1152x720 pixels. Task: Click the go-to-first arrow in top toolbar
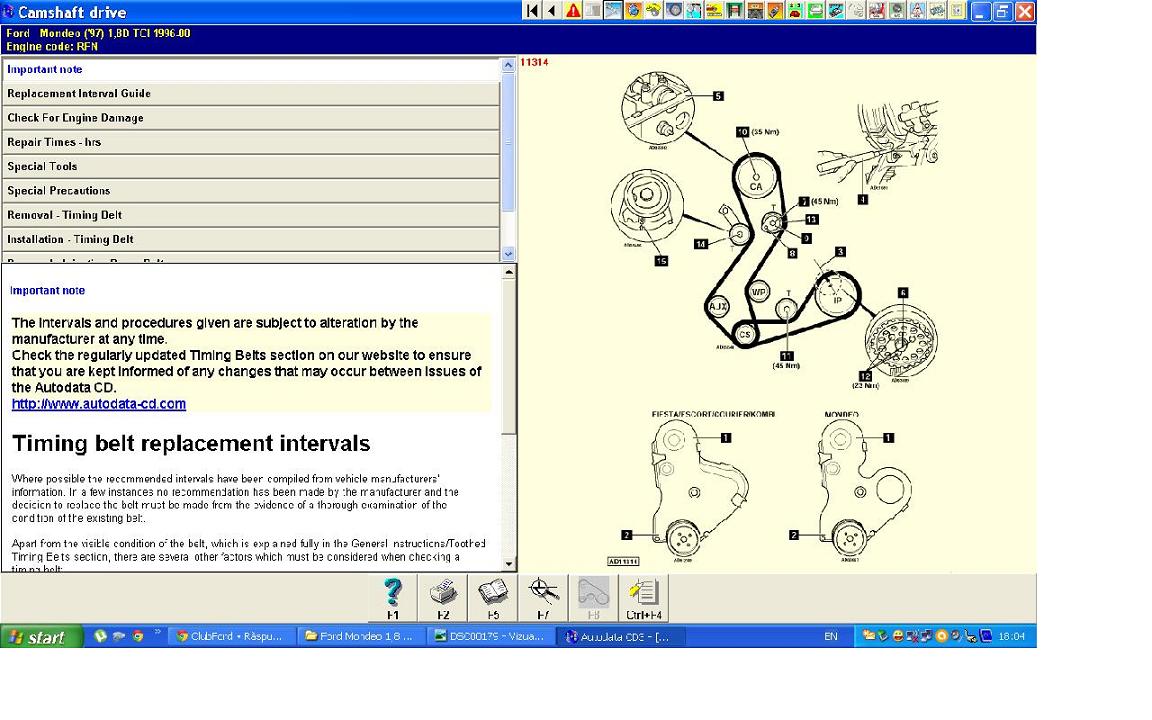click(x=532, y=11)
